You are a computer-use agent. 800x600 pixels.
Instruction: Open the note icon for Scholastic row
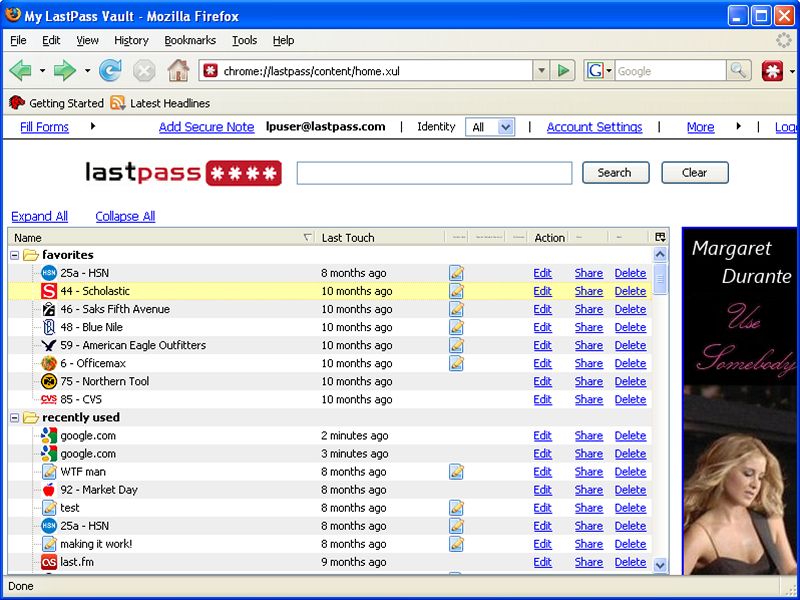tap(456, 291)
